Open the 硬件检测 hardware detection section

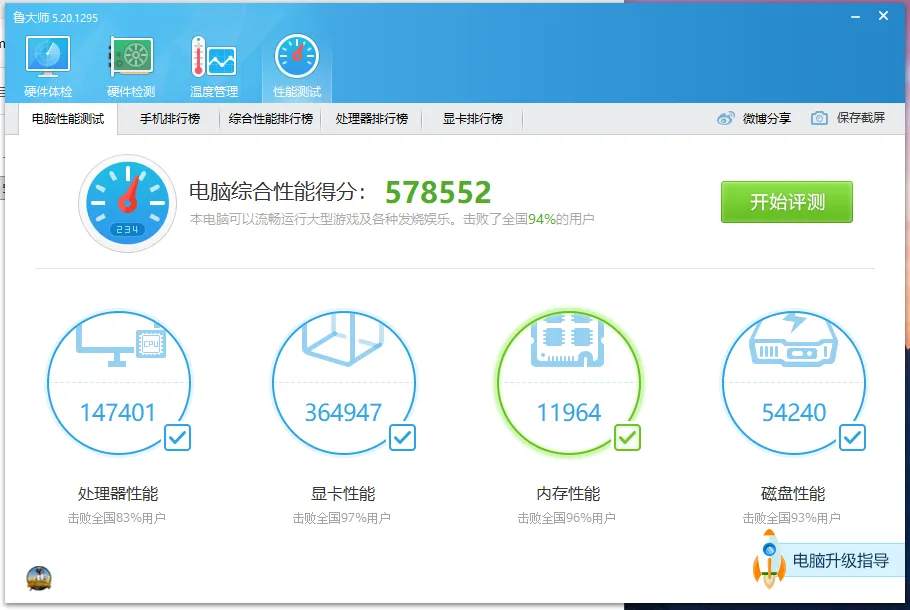(131, 67)
